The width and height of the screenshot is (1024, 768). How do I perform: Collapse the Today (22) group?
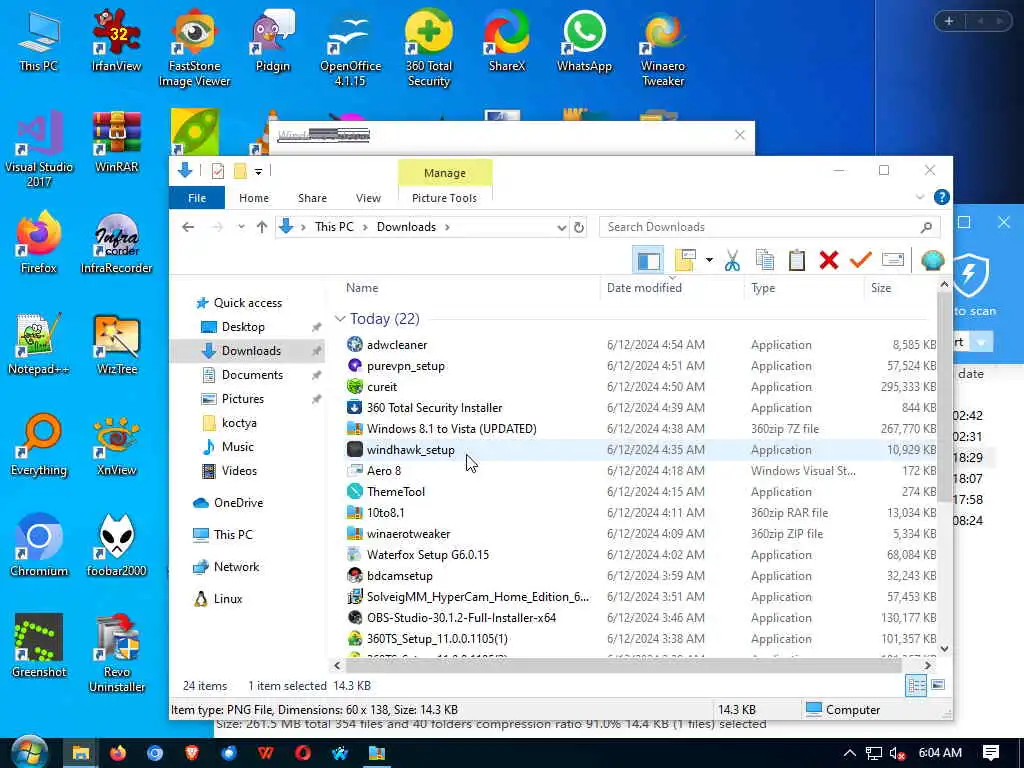340,319
